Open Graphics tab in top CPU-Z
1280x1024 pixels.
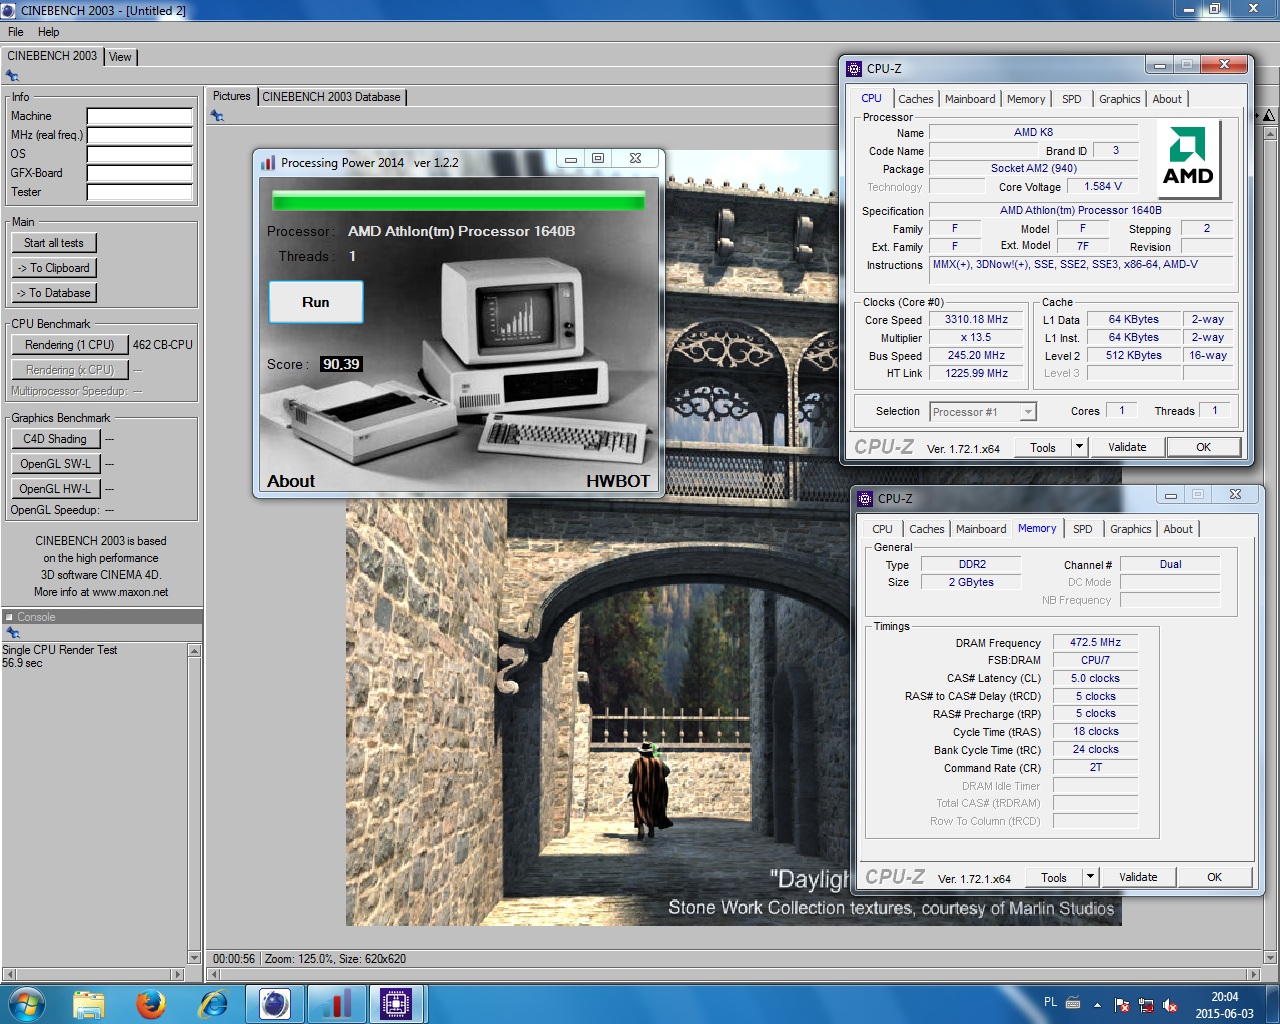[x=1119, y=99]
